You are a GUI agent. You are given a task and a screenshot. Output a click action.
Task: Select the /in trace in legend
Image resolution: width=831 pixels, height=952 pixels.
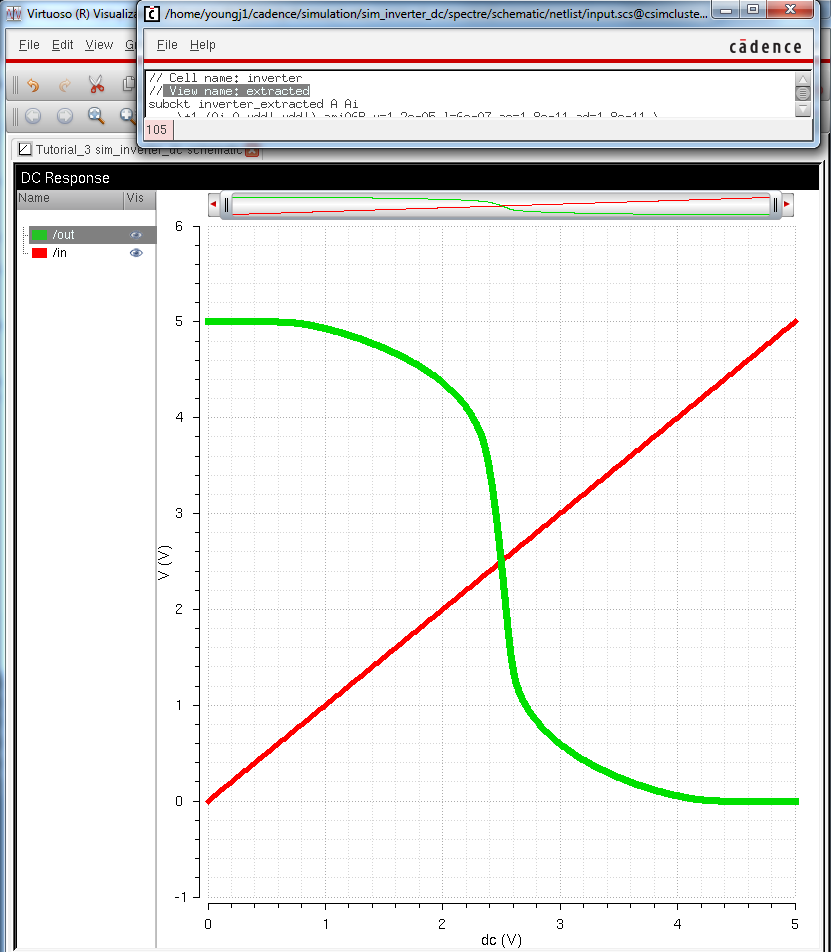pos(59,253)
